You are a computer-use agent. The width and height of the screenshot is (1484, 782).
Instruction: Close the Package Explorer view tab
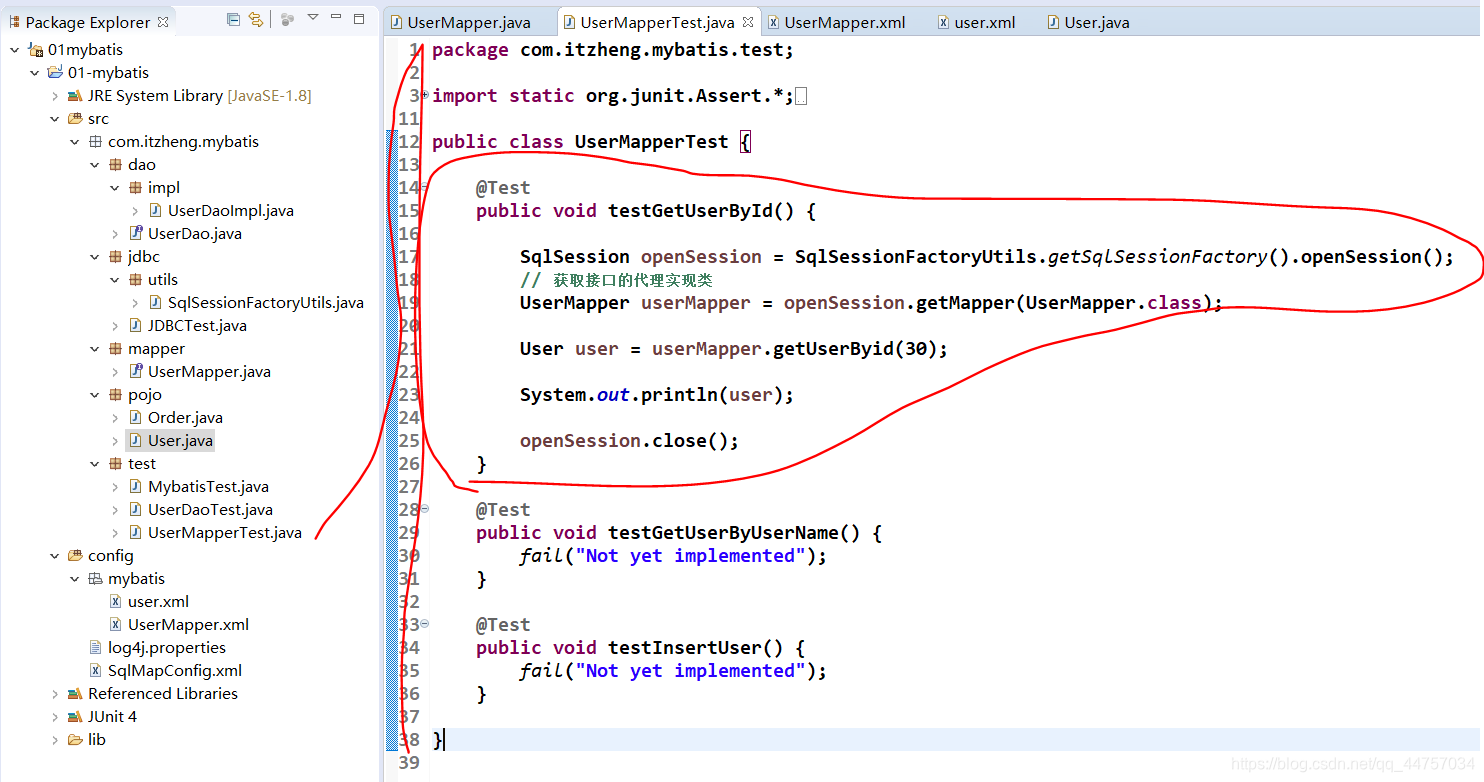163,21
